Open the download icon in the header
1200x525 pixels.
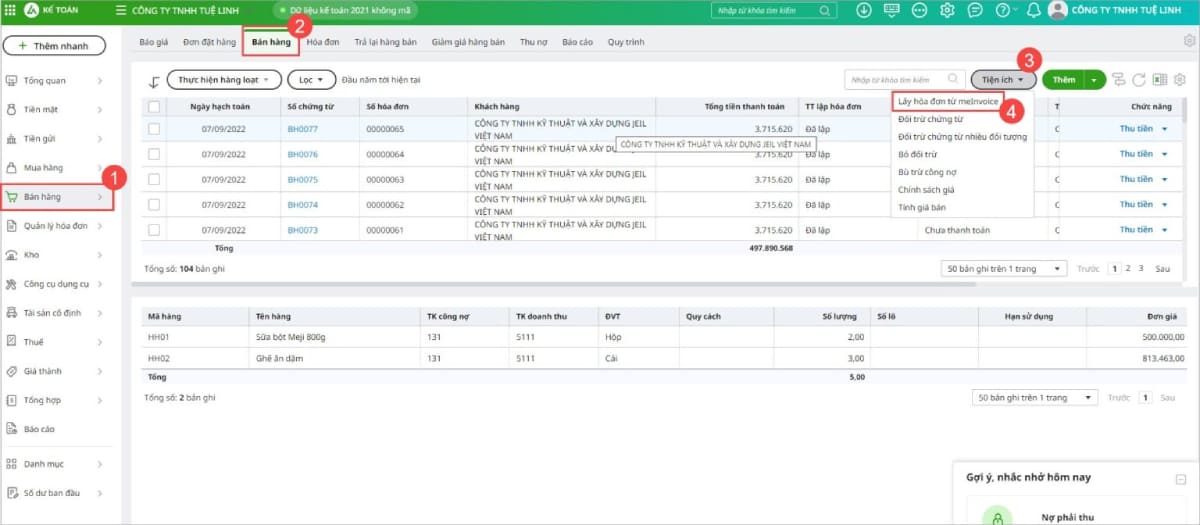point(864,10)
